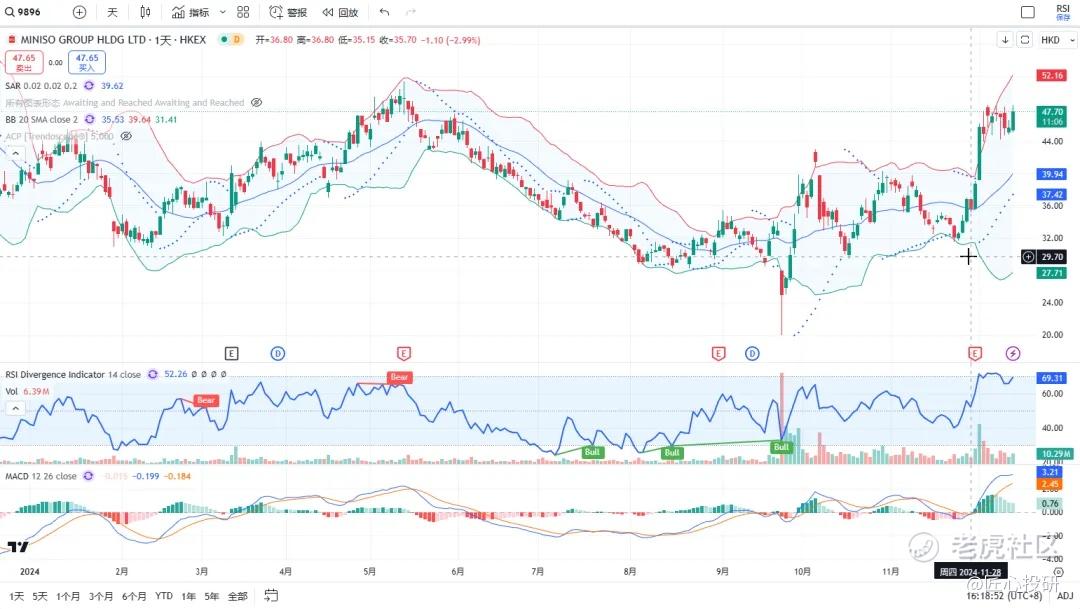Open the go-to-date calendar icon

(271, 596)
